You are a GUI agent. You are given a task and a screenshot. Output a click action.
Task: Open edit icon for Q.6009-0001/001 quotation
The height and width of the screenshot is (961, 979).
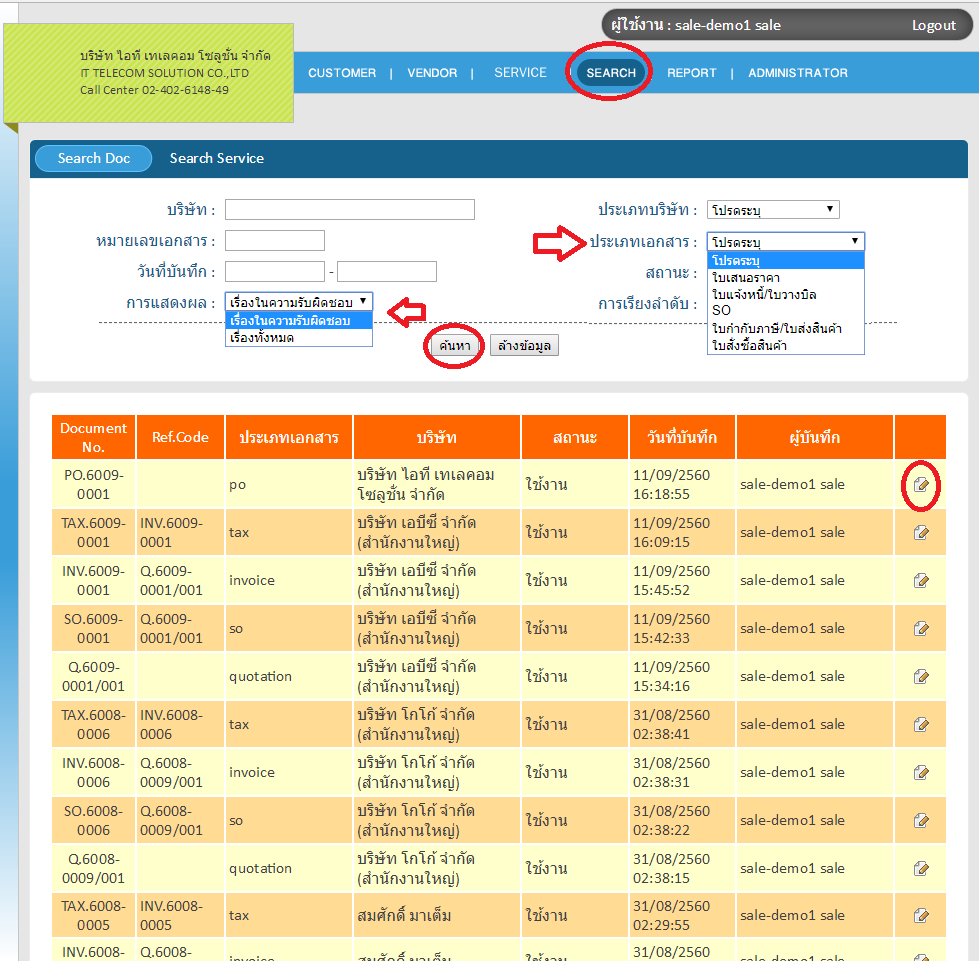921,676
